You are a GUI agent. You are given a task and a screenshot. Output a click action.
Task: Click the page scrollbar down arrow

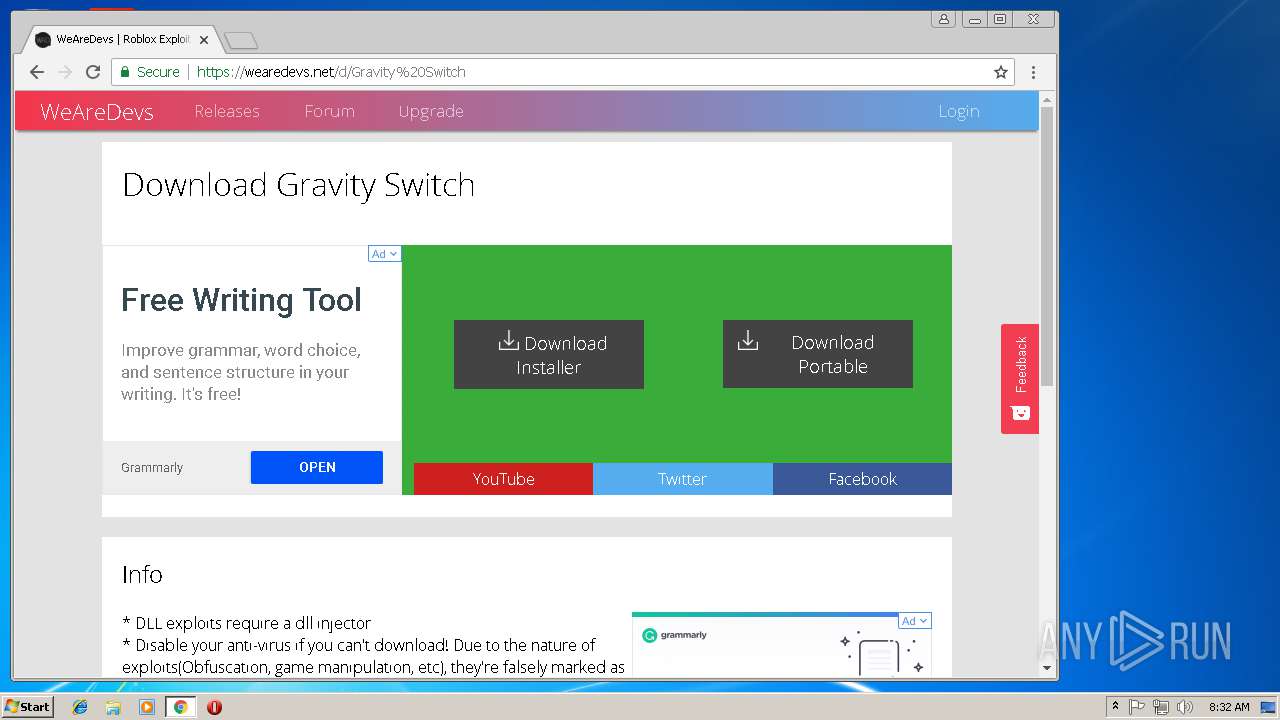pos(1047,668)
